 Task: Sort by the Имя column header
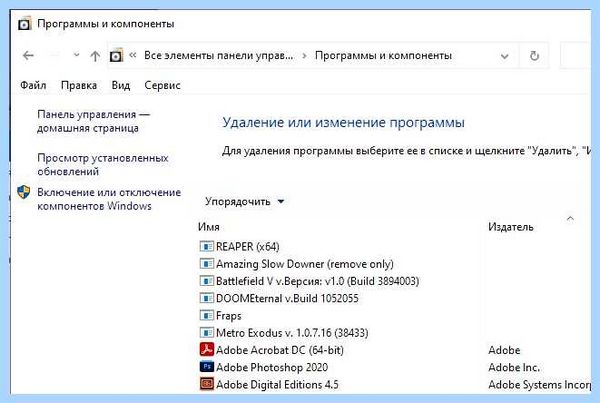tap(209, 227)
